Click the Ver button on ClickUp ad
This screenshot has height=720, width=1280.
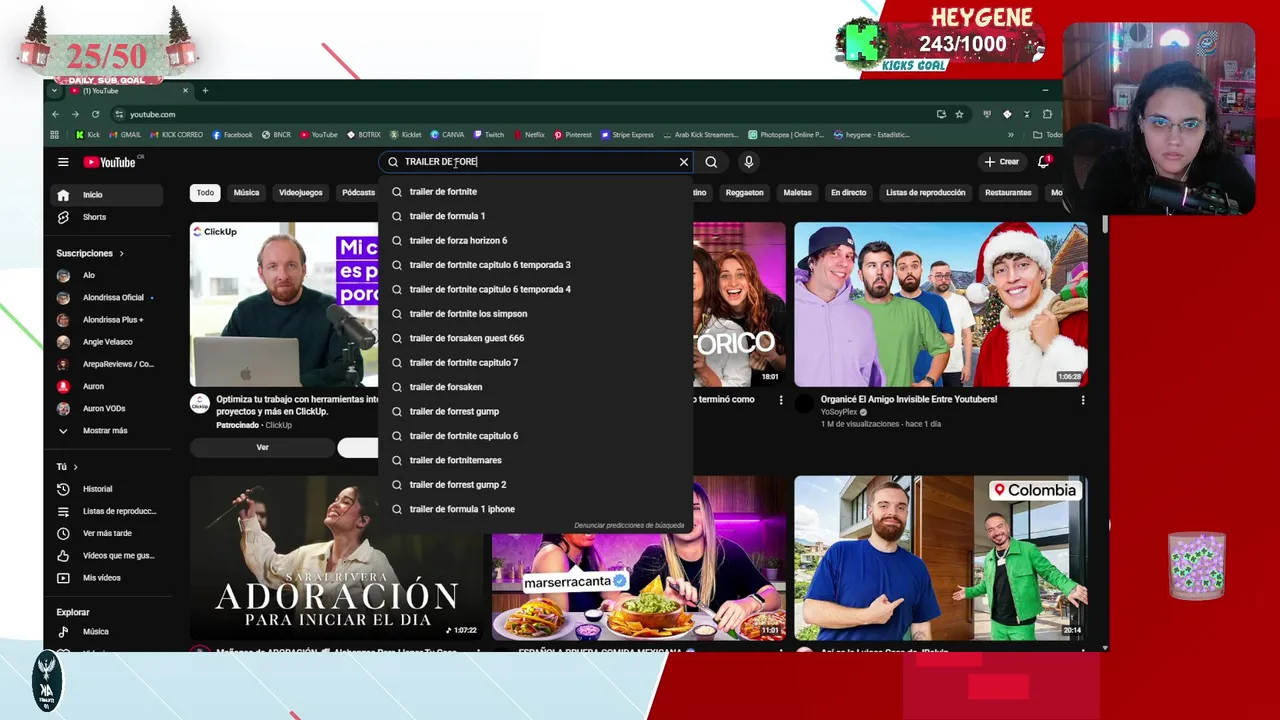(x=262, y=448)
